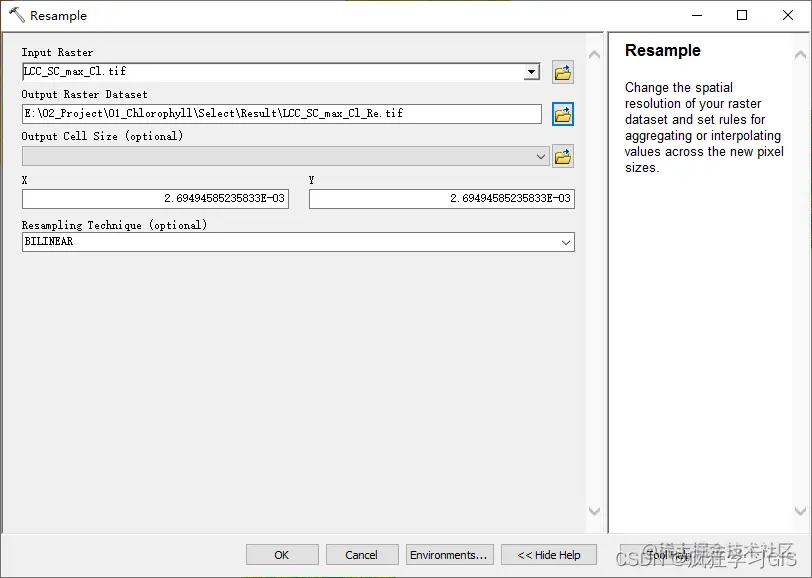Click the Resample hammer title icon
Screen dimensions: 812x578
click(17, 15)
